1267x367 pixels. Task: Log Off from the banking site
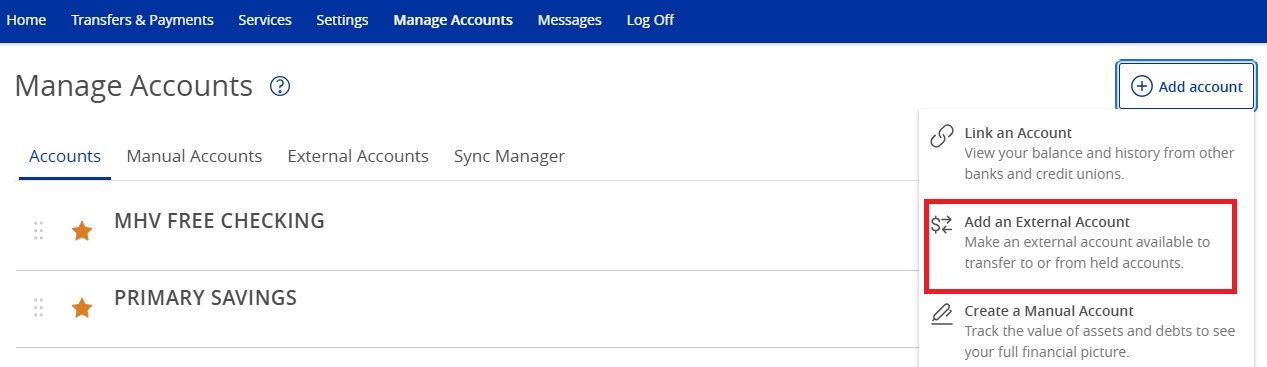[650, 20]
